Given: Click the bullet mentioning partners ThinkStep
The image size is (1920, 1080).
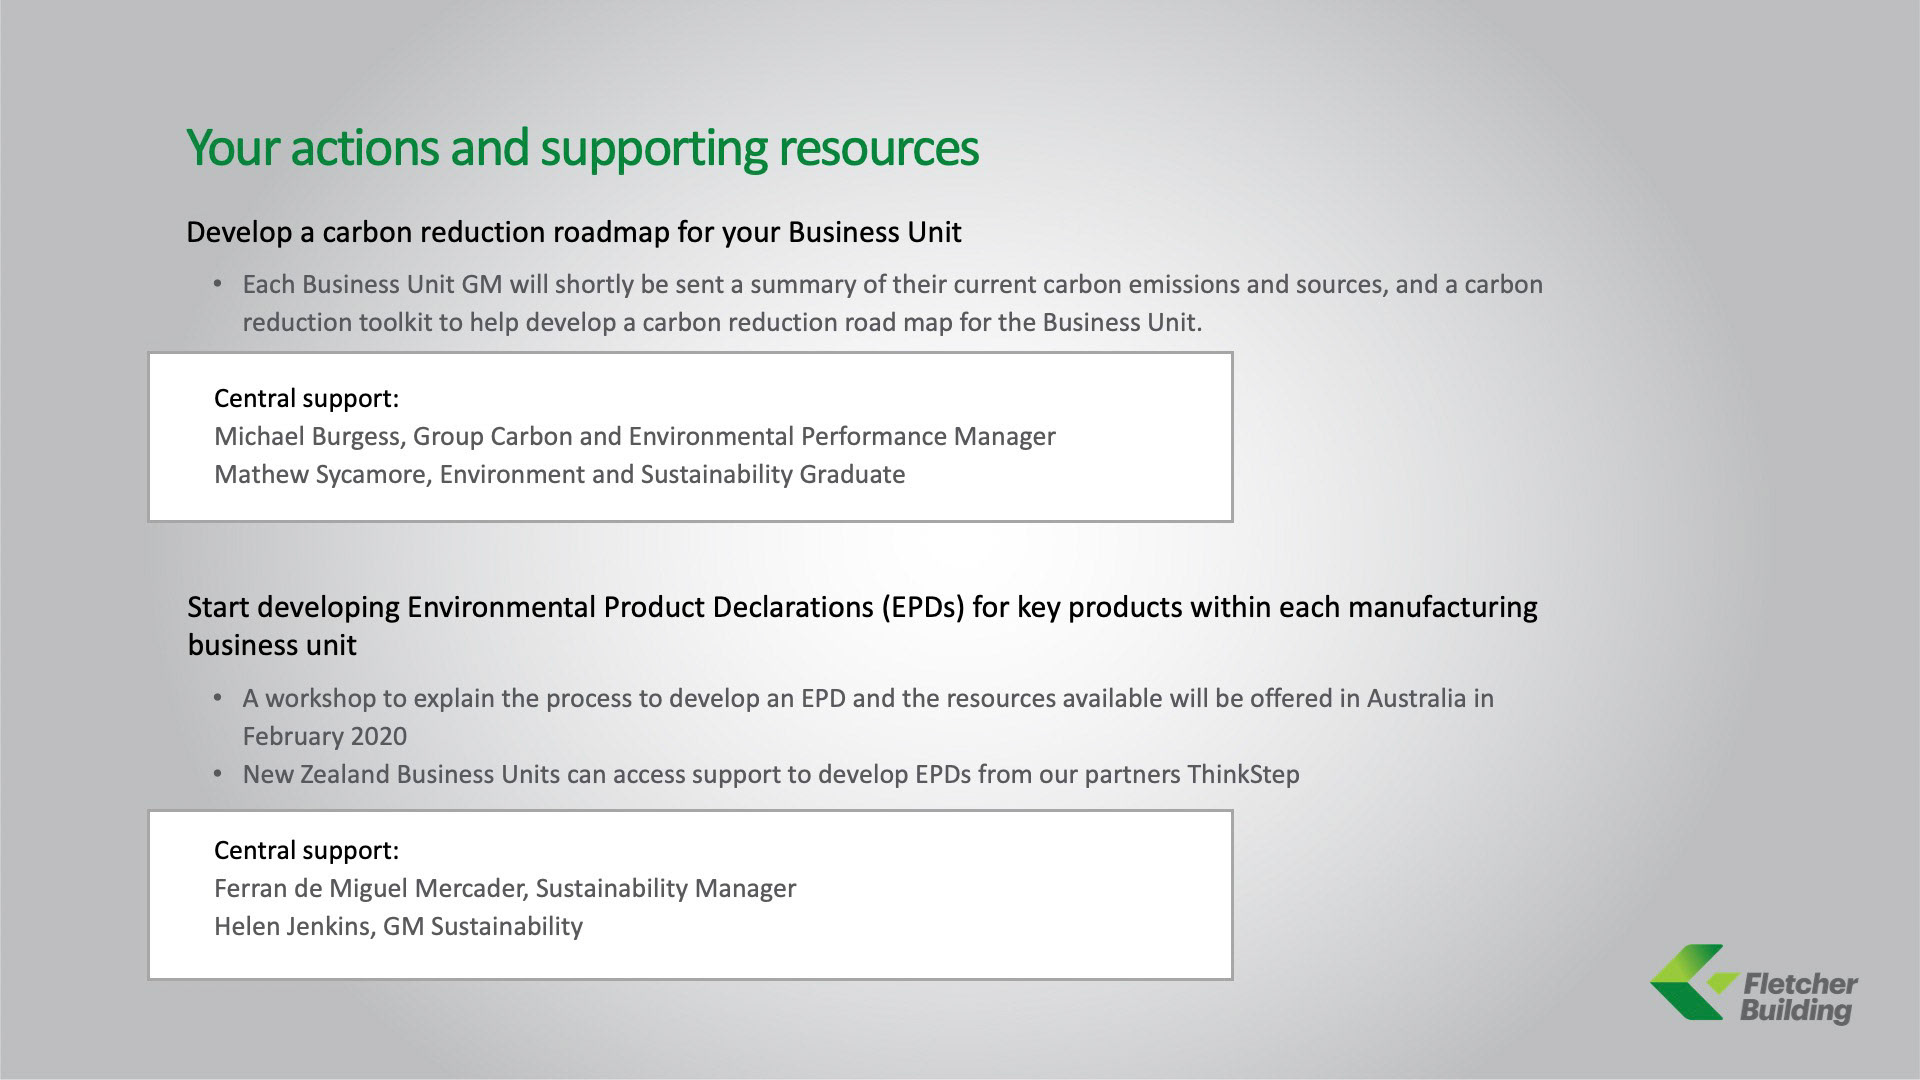Looking at the screenshot, I should (770, 775).
